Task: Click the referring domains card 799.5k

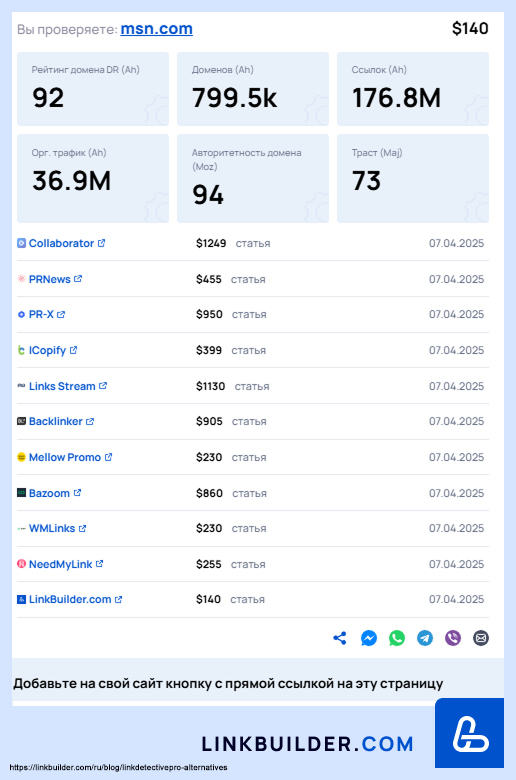Action: 253,89
